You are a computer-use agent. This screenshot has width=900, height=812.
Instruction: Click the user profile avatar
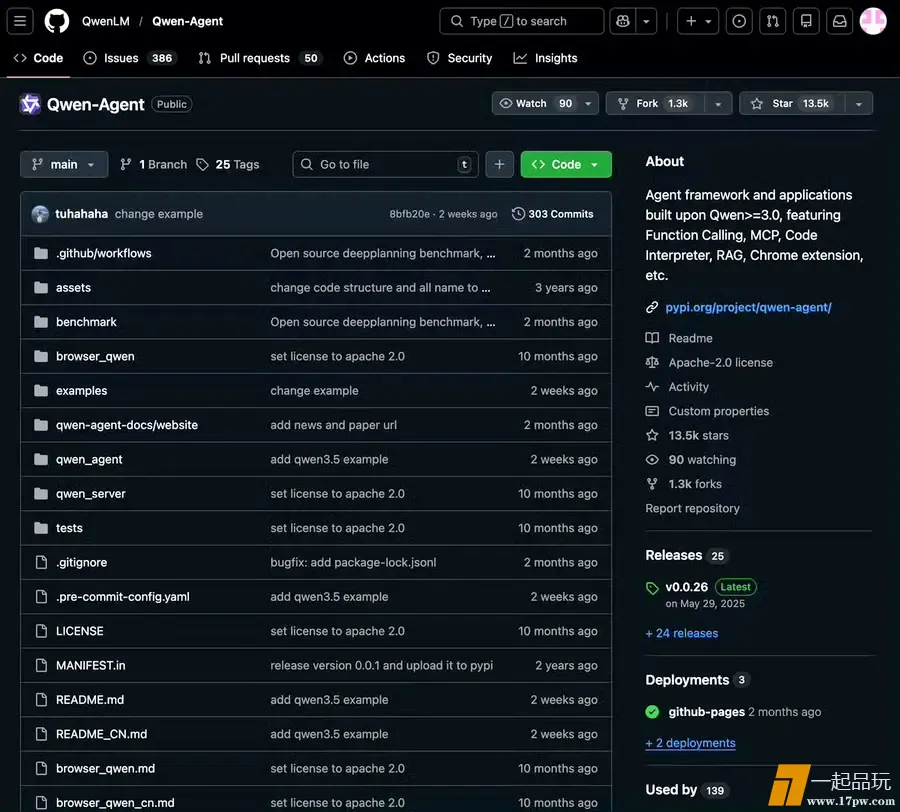coord(873,21)
